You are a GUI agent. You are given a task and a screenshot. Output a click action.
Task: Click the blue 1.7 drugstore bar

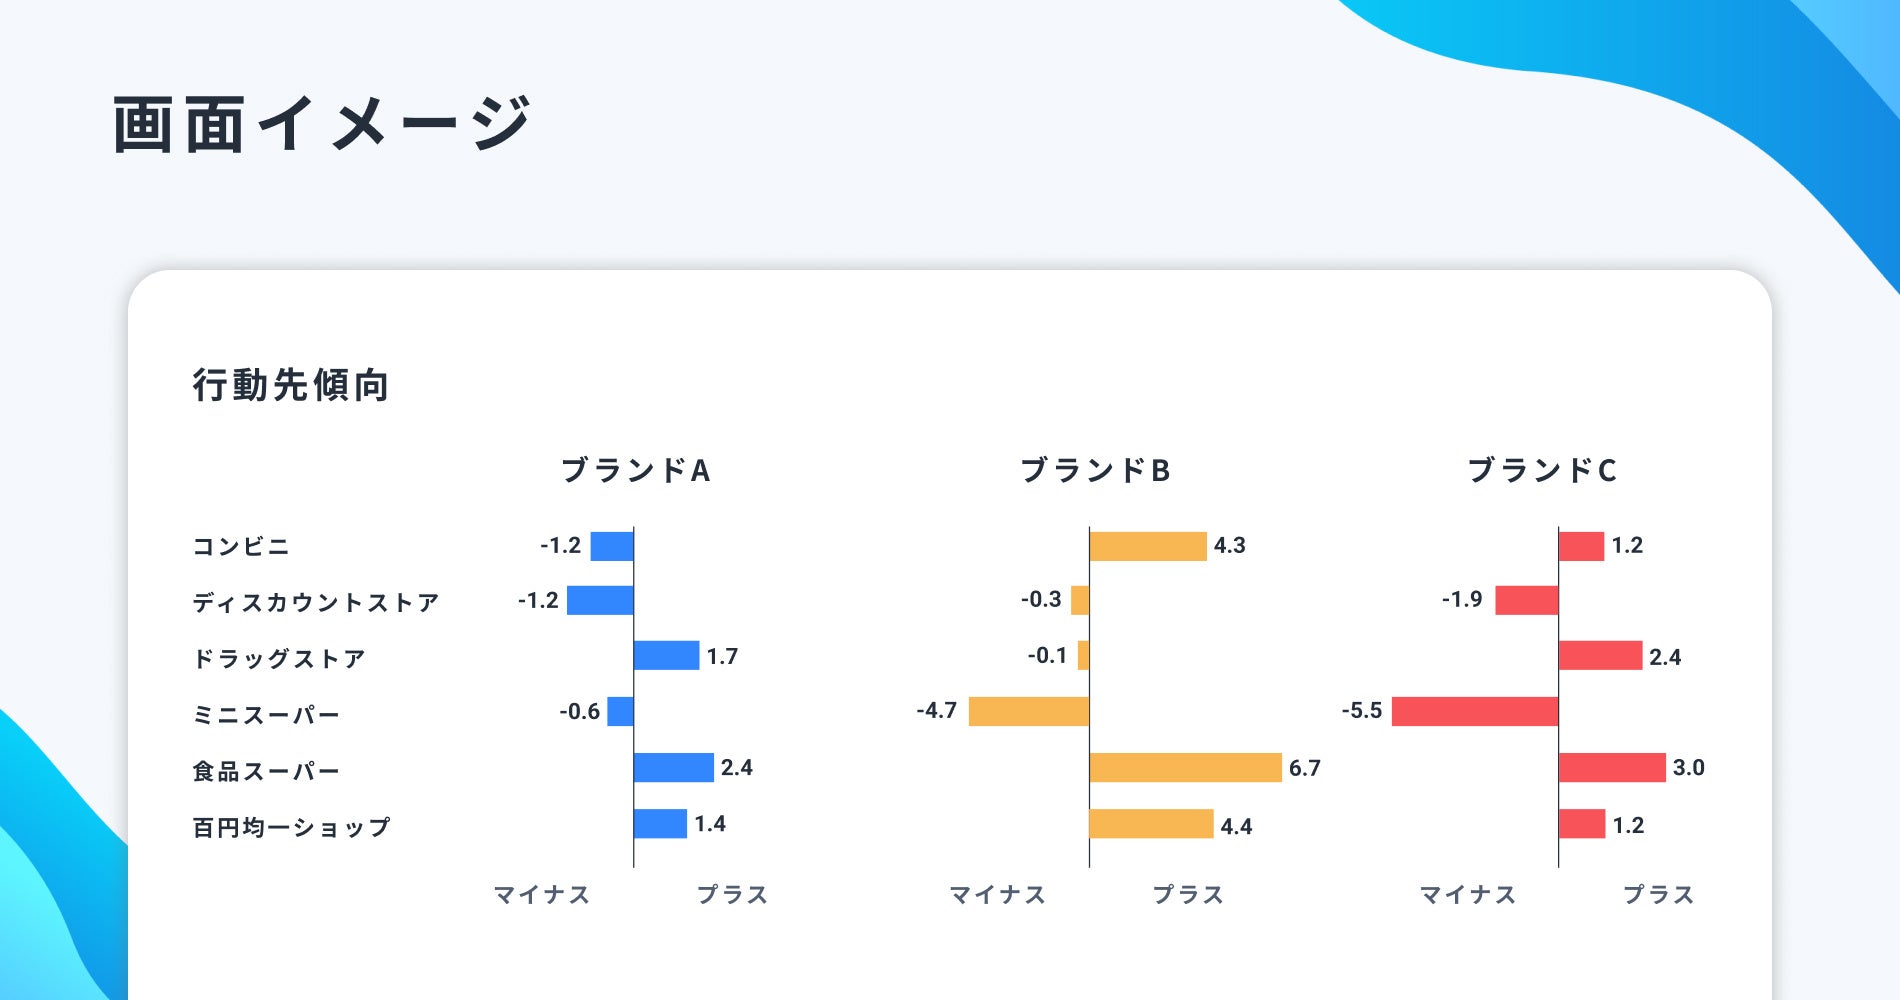pos(666,655)
